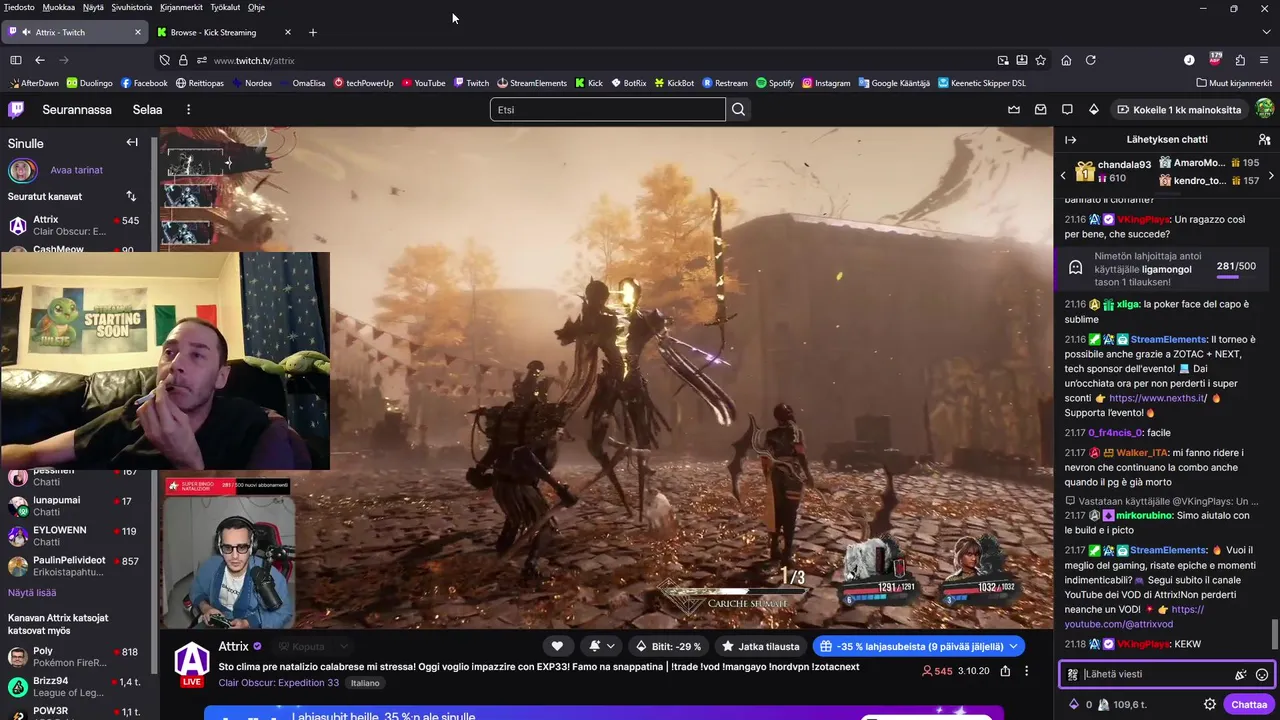Click Chattaa send button
The width and height of the screenshot is (1280, 720).
tap(1249, 704)
